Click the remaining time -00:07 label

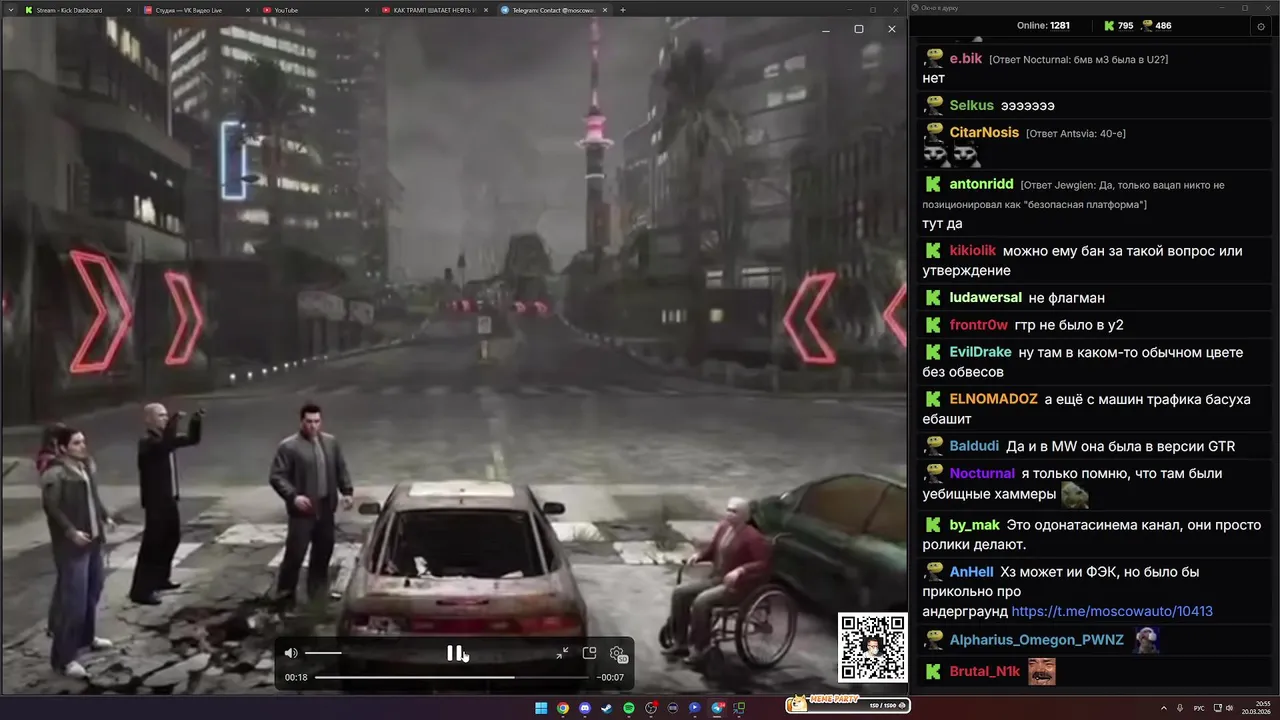coord(610,677)
